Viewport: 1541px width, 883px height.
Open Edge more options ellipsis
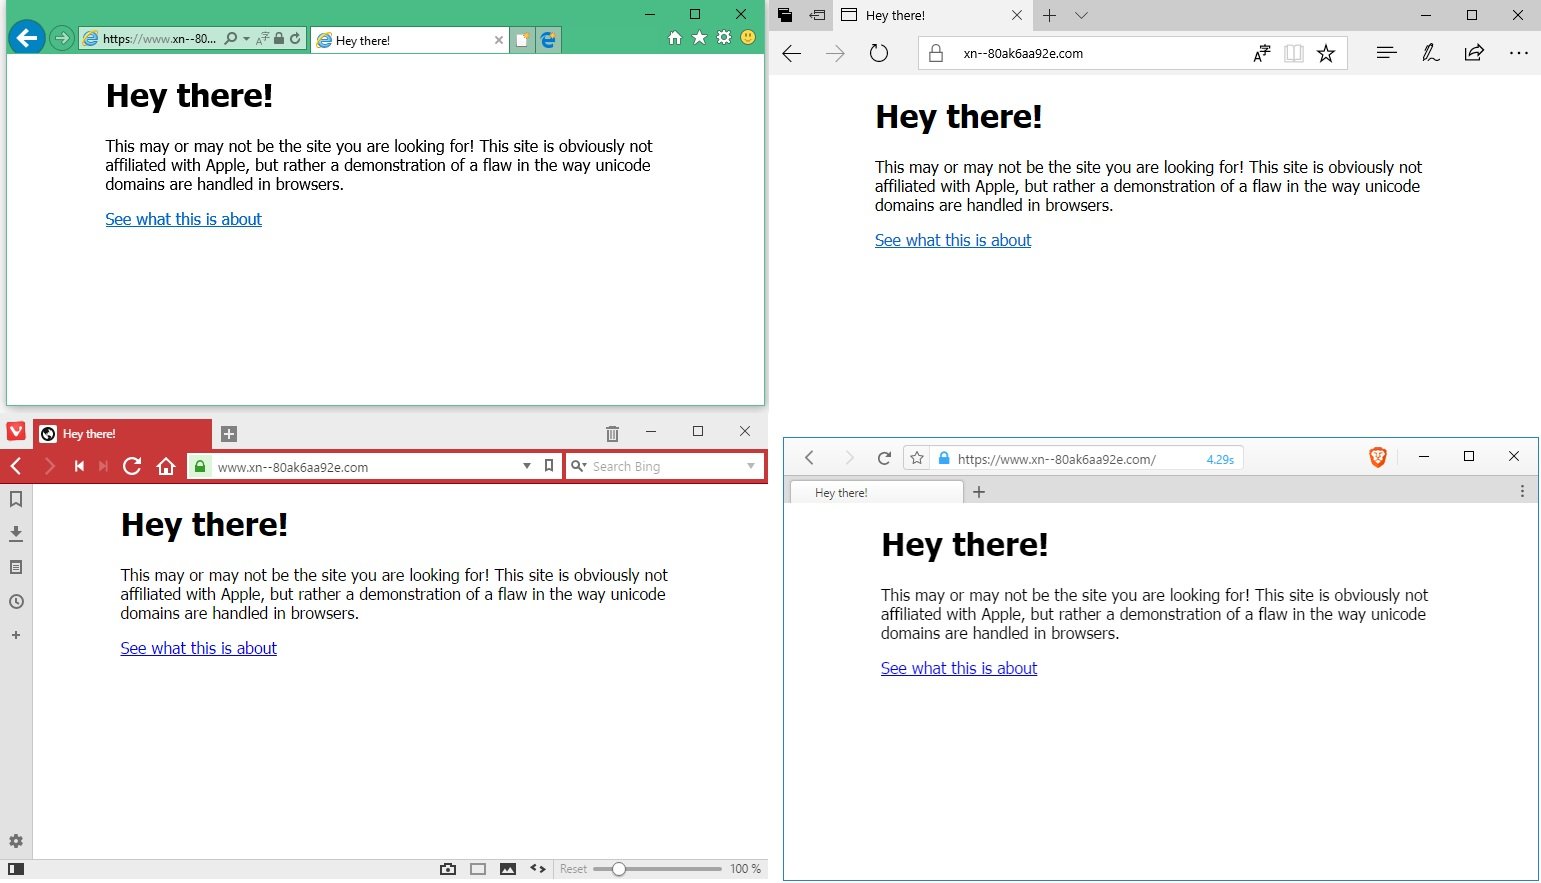click(1519, 53)
